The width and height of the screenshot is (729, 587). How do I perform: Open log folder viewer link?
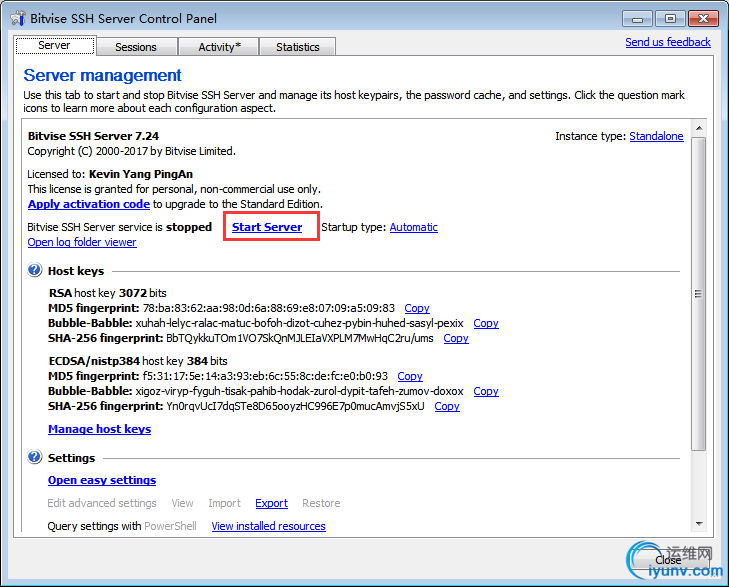tap(82, 242)
